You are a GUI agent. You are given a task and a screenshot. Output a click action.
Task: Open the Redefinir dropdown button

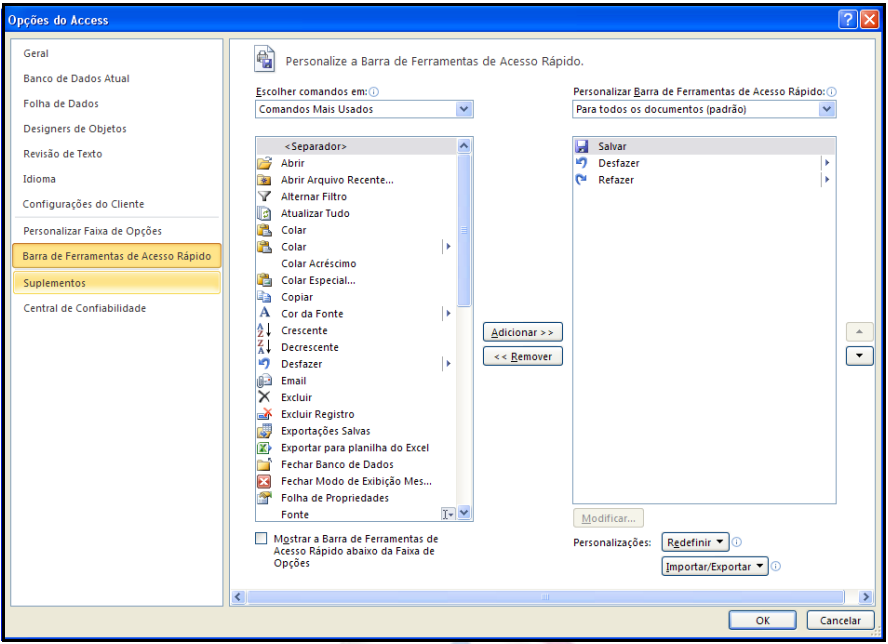click(695, 542)
